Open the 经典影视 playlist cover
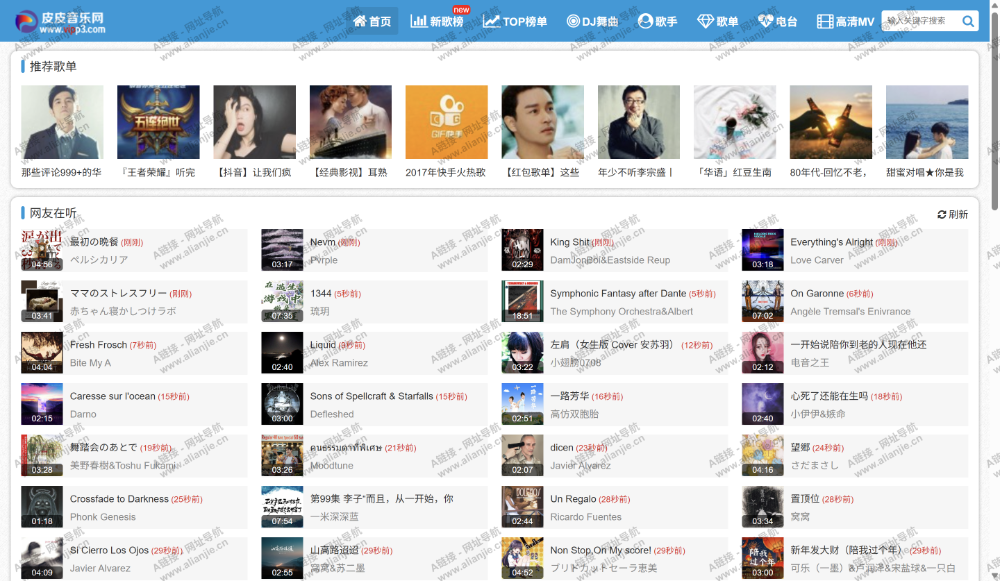This screenshot has width=1000, height=581. pyautogui.click(x=351, y=122)
